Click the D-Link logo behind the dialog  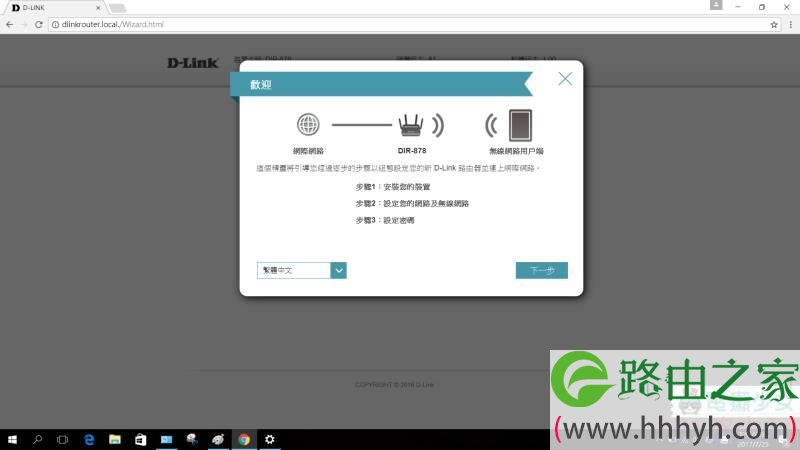[192, 63]
